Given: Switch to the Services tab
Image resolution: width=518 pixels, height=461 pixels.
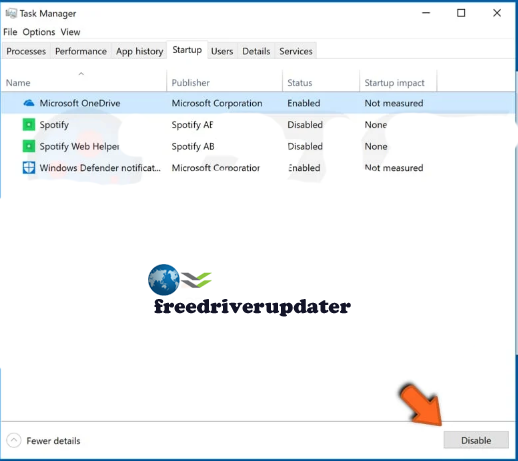Looking at the screenshot, I should pyautogui.click(x=296, y=51).
